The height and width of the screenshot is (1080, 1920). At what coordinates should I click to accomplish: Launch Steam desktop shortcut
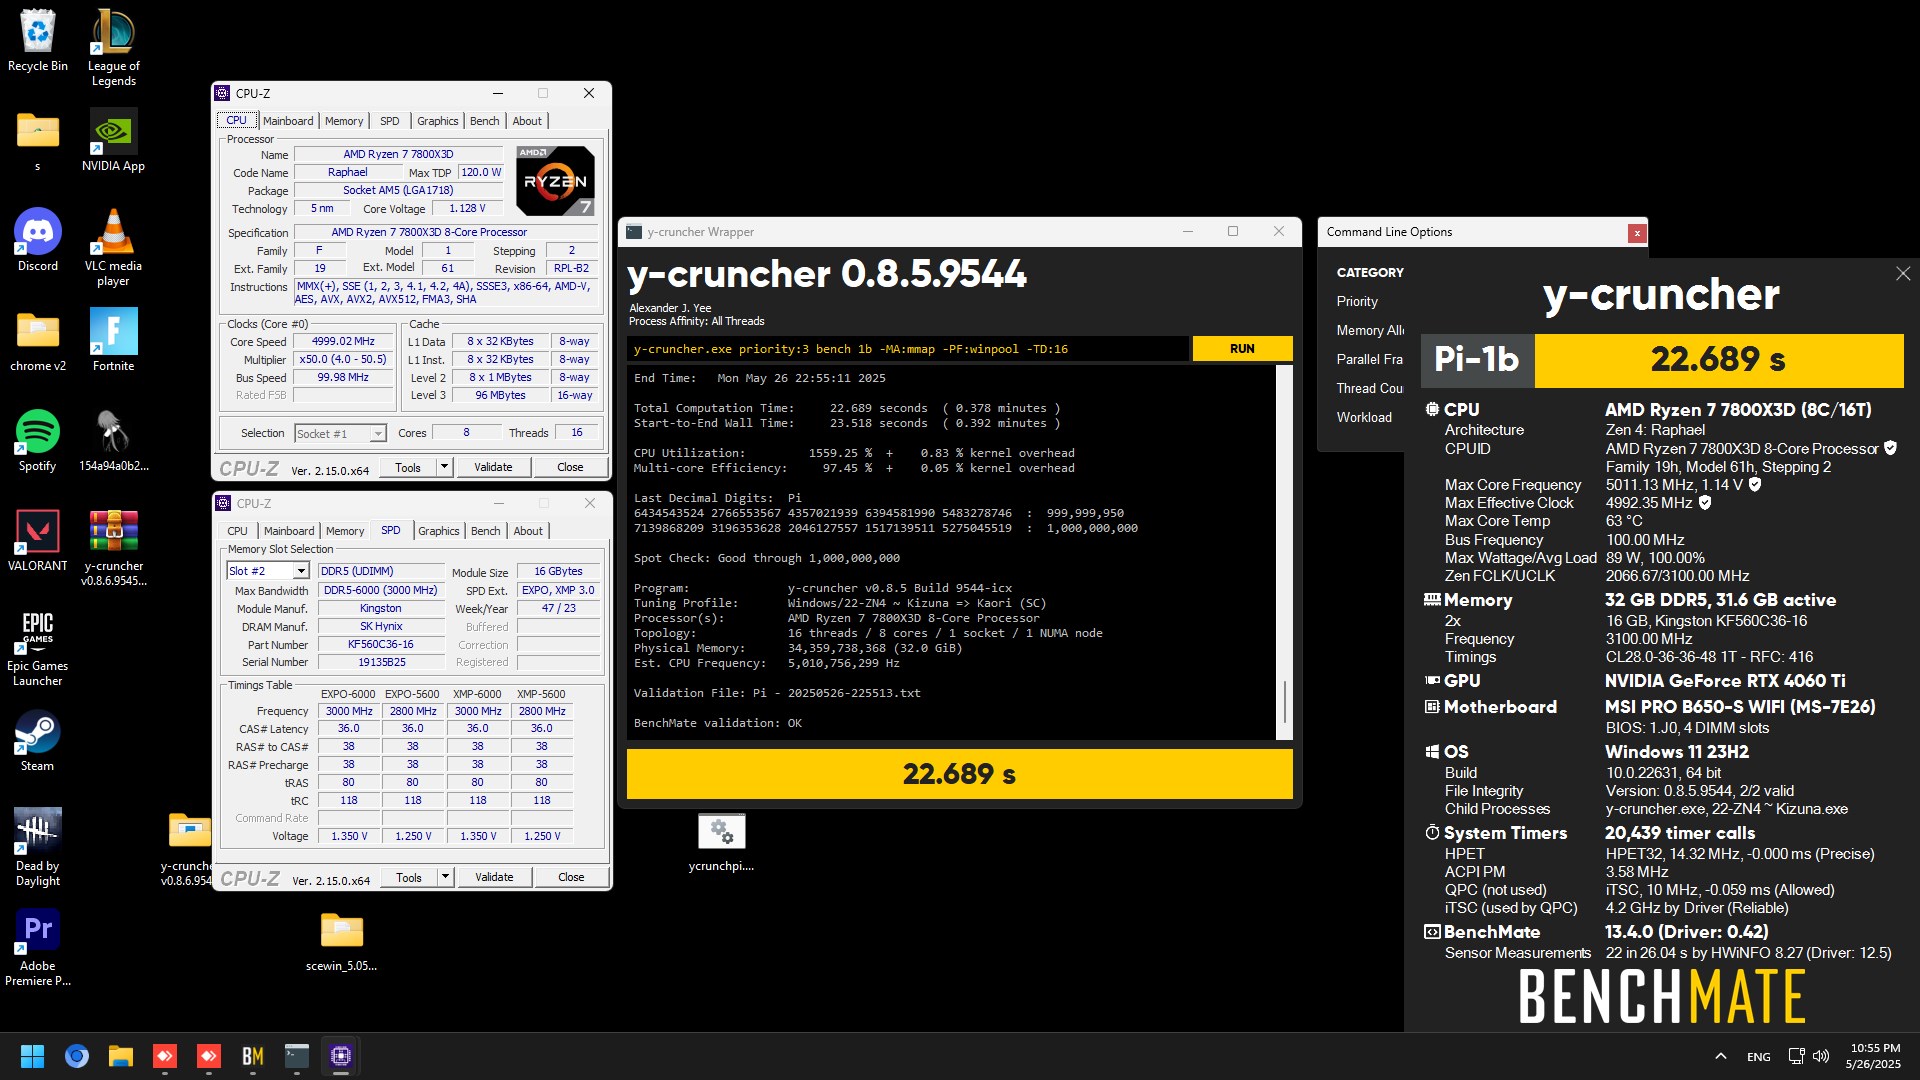38,741
